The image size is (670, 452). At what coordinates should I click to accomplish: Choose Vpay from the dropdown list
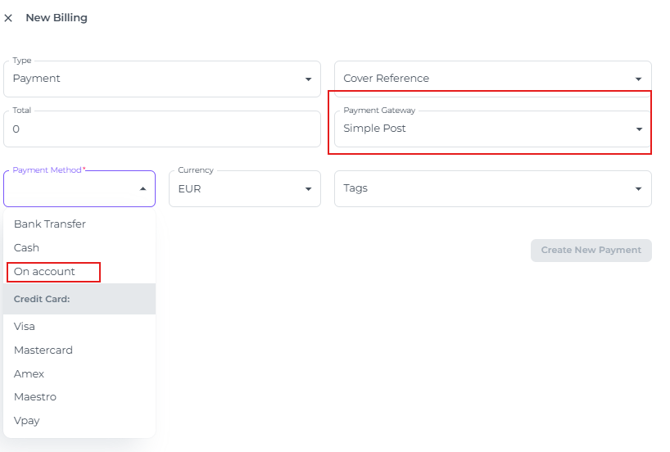[x=27, y=421]
